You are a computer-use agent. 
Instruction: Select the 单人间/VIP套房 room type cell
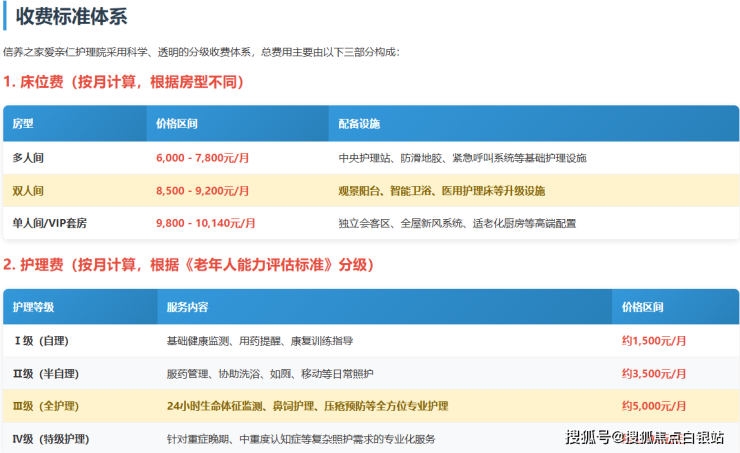click(49, 223)
